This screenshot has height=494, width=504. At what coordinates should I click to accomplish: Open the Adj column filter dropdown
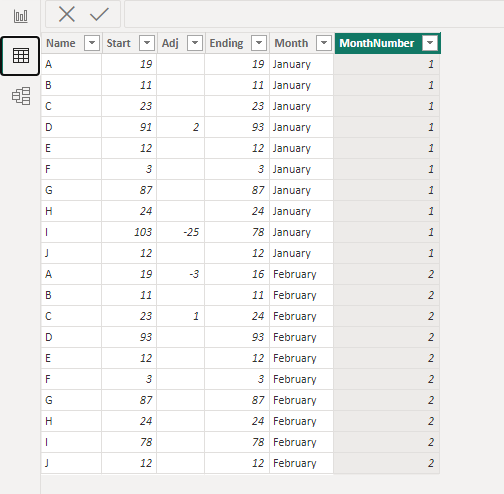(195, 43)
